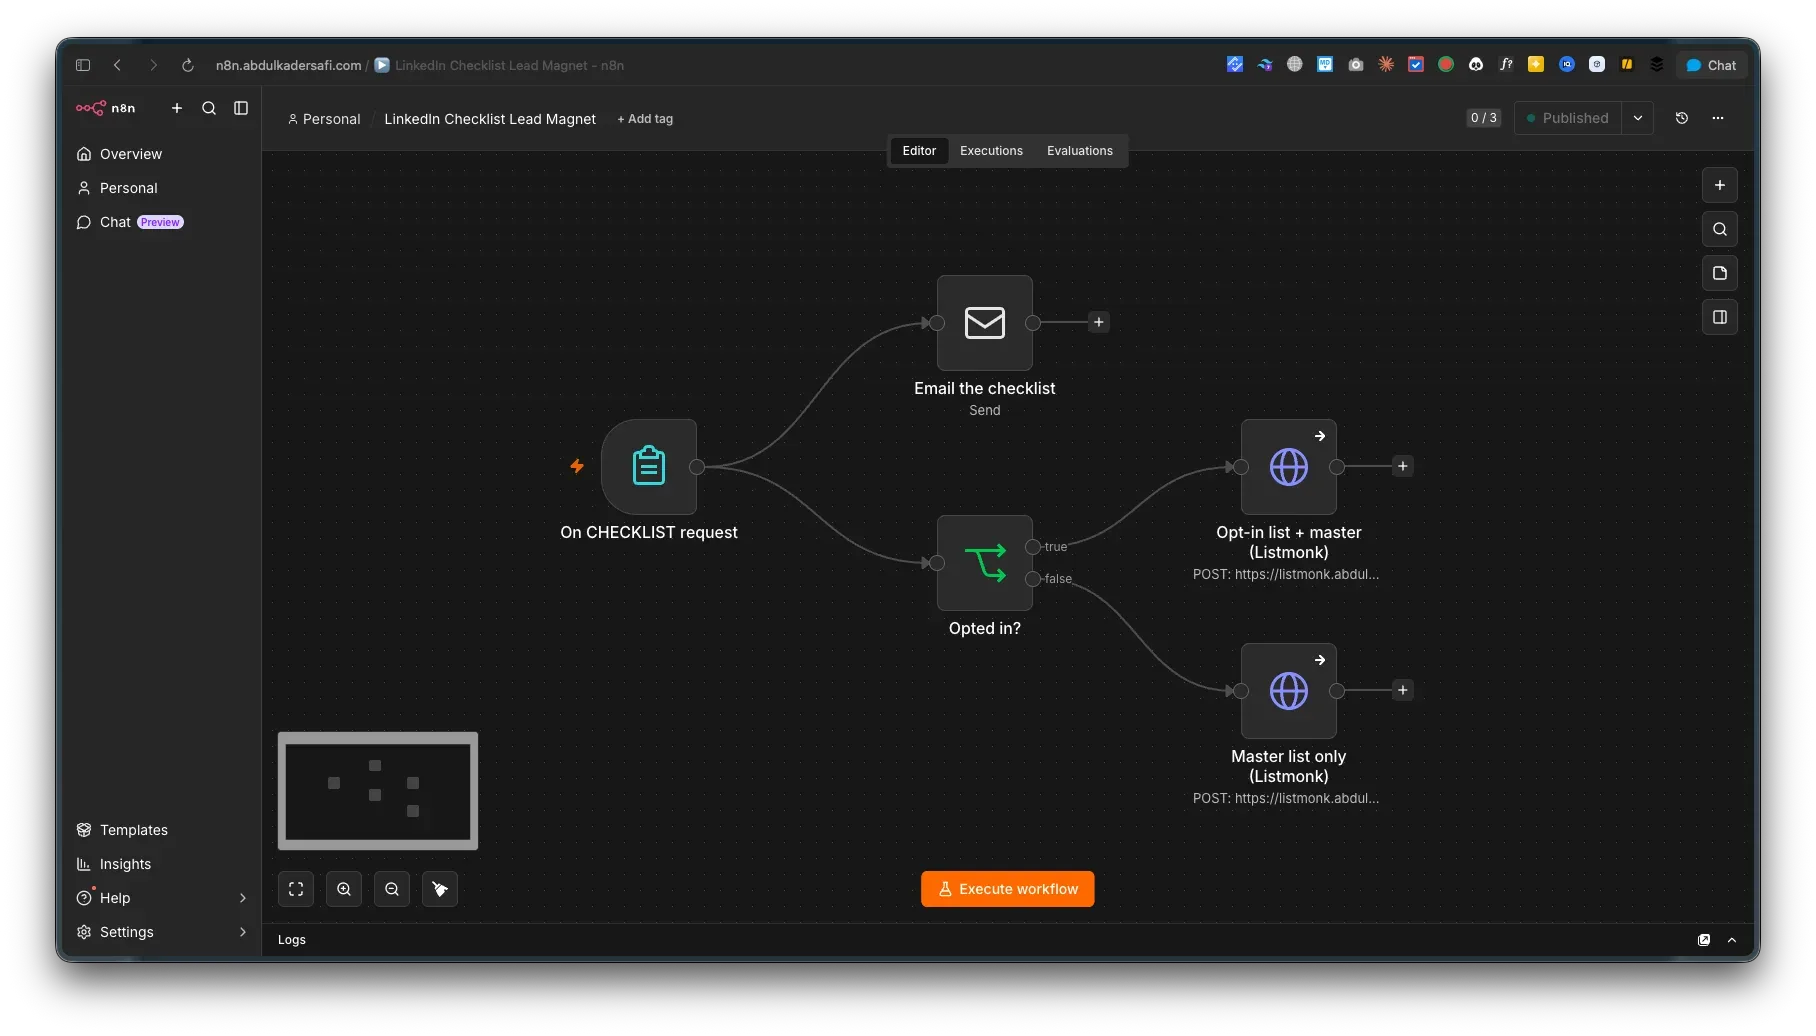Add a node with canvas plus button
The image size is (1816, 1036).
(x=1720, y=185)
